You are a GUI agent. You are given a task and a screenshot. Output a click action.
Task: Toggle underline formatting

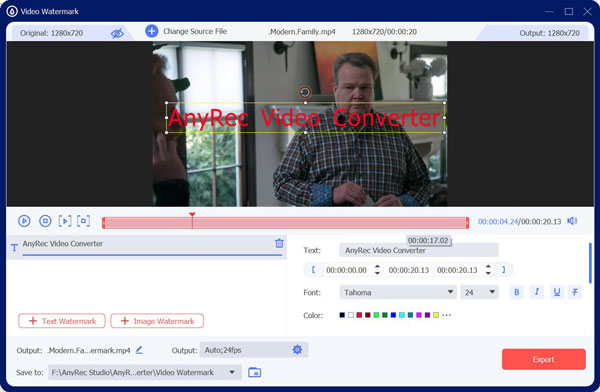coord(557,292)
